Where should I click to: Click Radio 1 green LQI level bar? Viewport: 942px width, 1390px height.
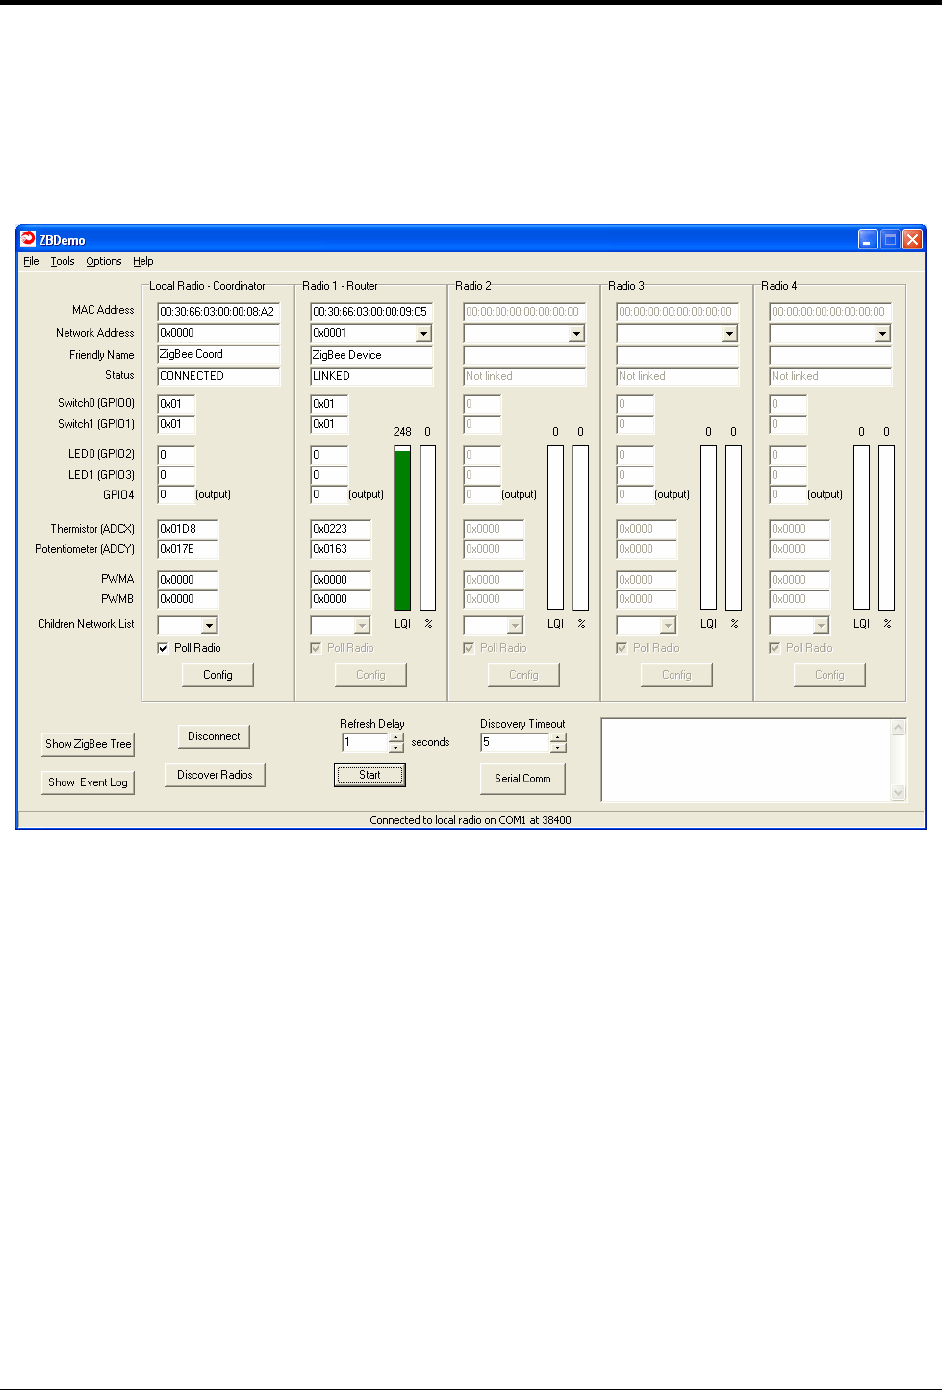coord(403,528)
